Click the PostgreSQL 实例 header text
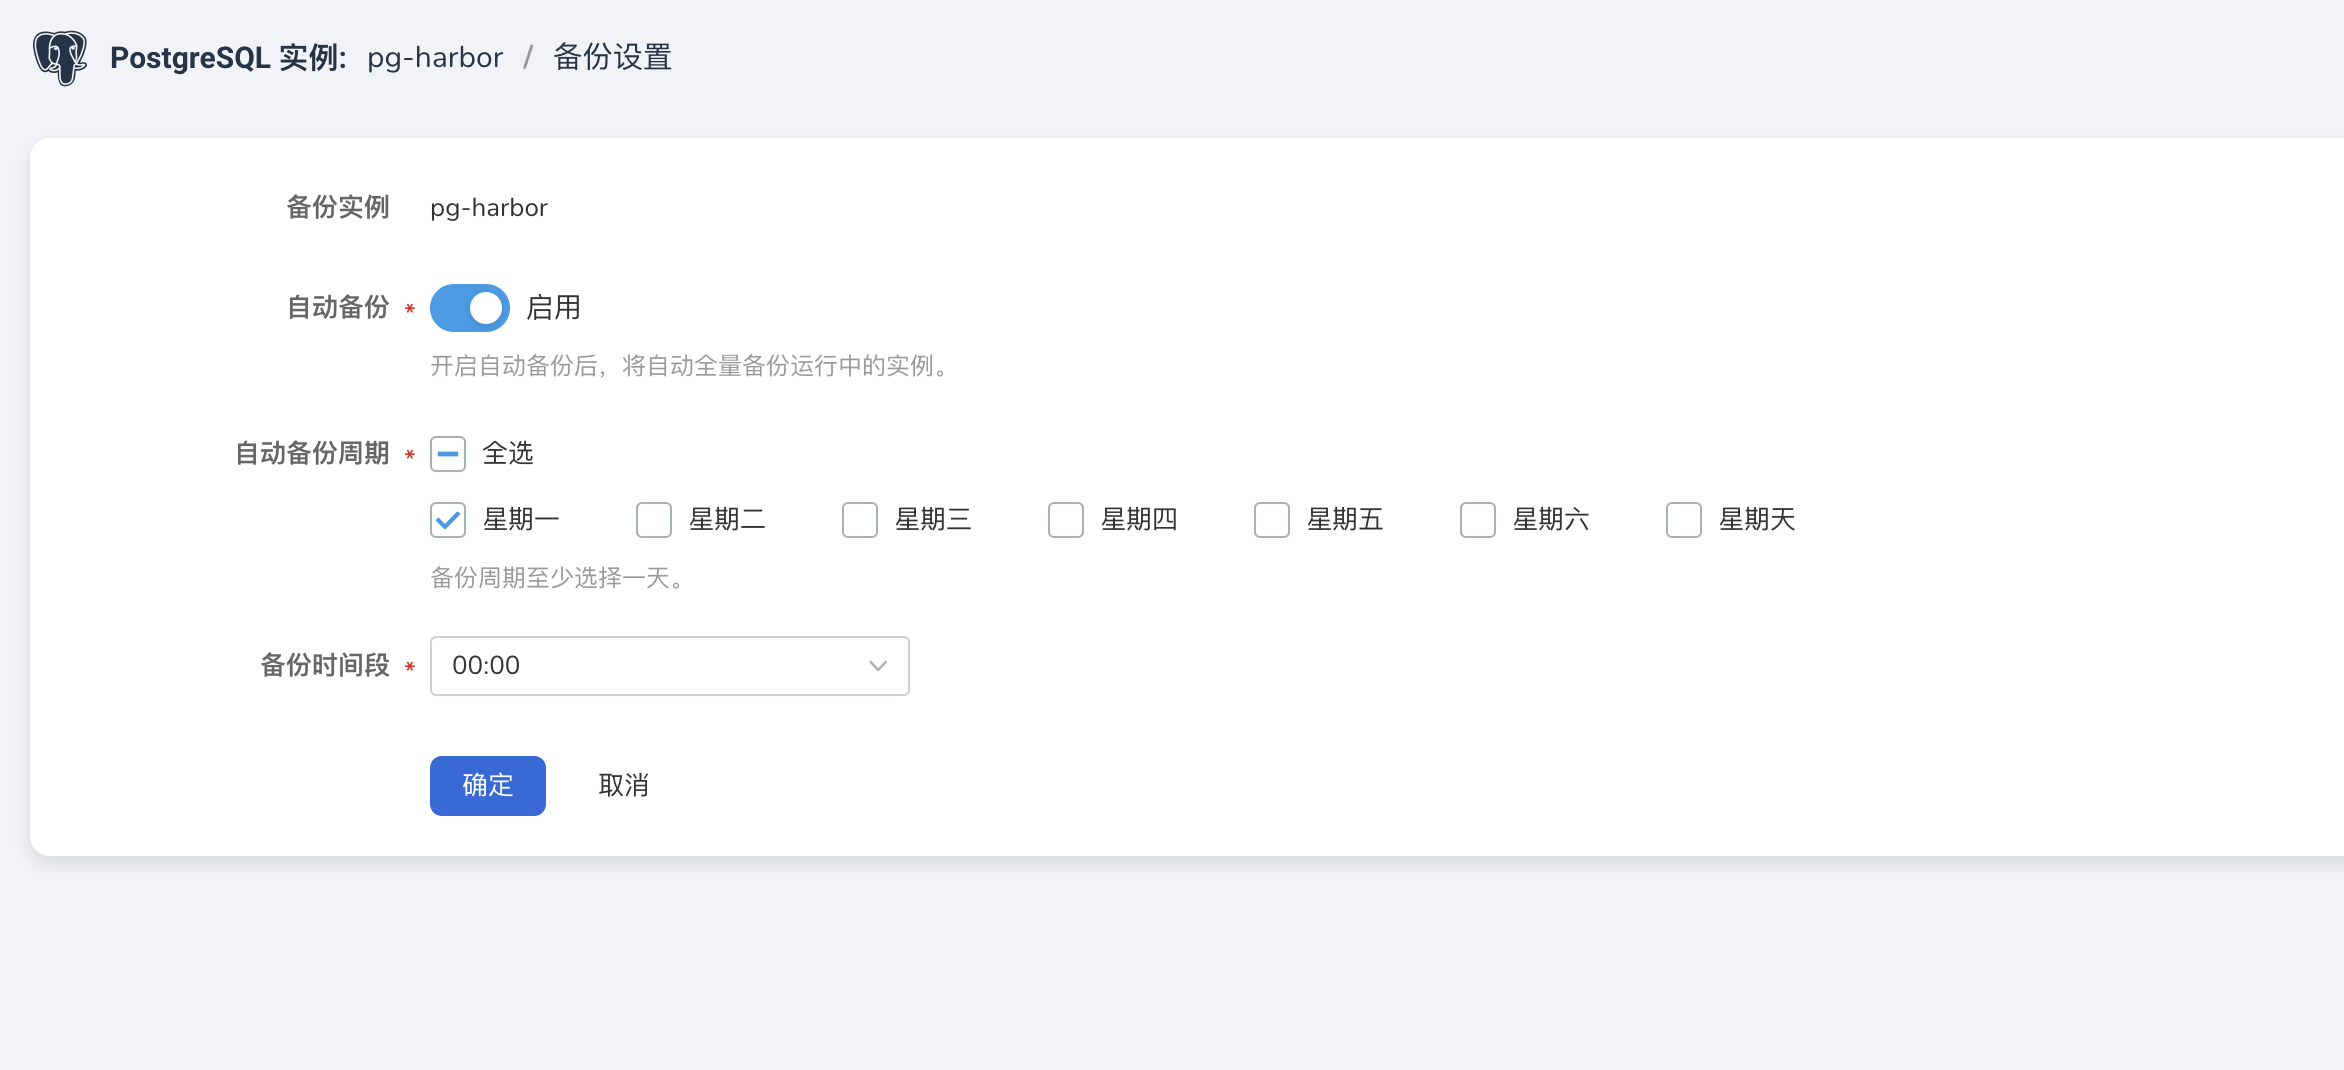This screenshot has height=1070, width=2344. pyautogui.click(x=231, y=57)
